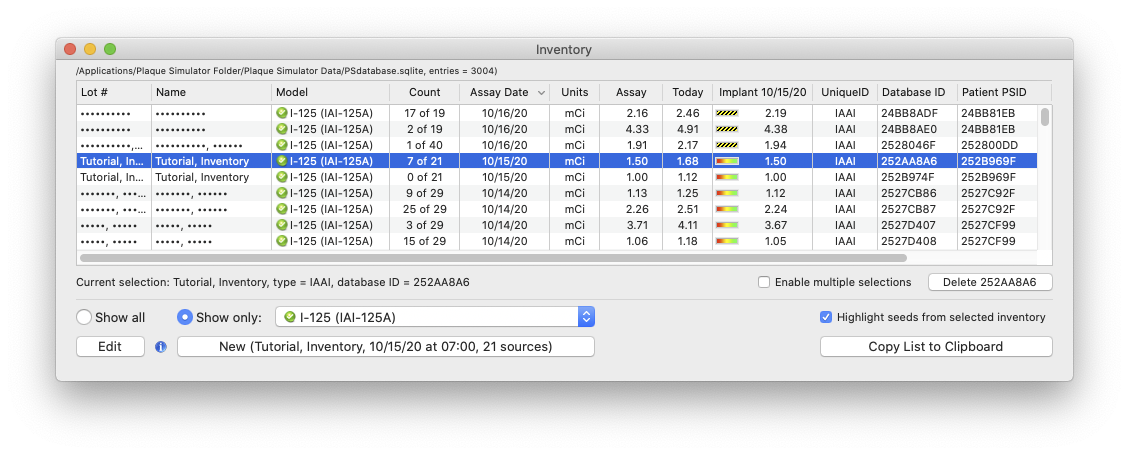Click the blue info icon beside Edit
Viewport: 1129px width, 455px height.
161,347
